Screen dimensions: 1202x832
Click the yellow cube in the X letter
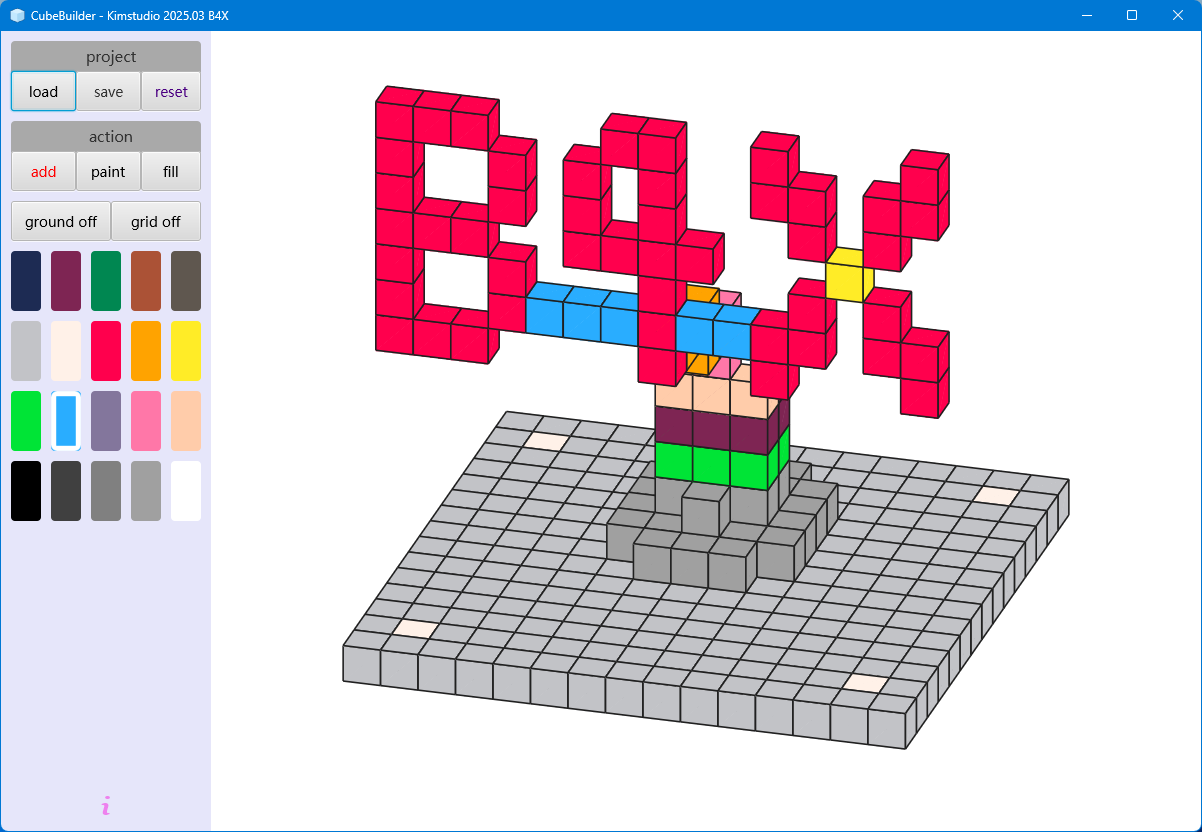coord(849,275)
